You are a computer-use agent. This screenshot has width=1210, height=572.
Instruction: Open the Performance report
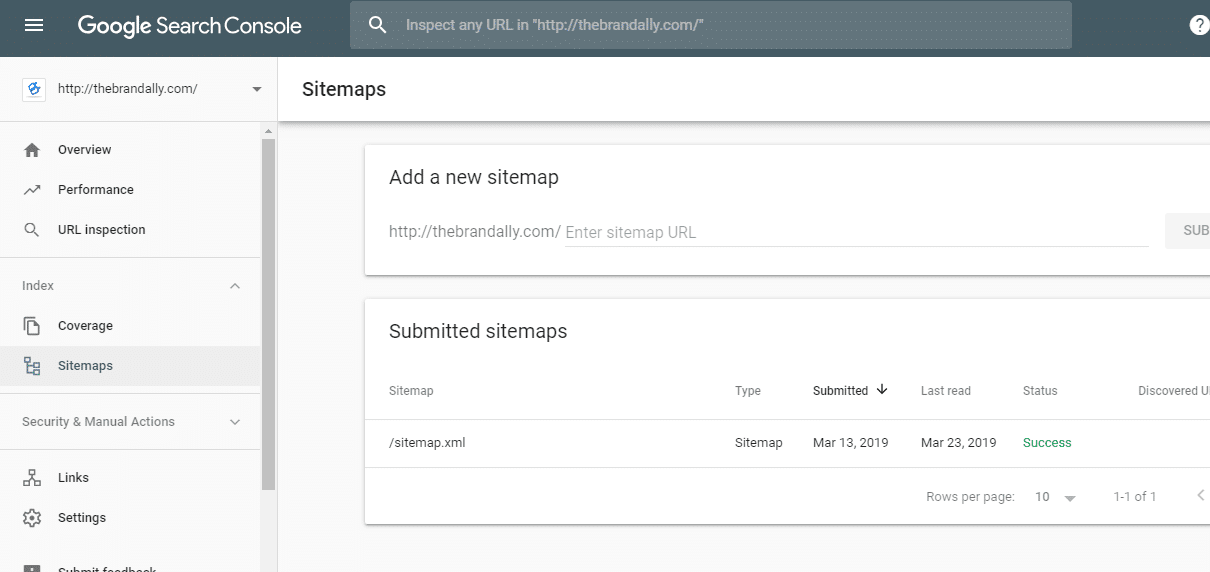tap(96, 190)
